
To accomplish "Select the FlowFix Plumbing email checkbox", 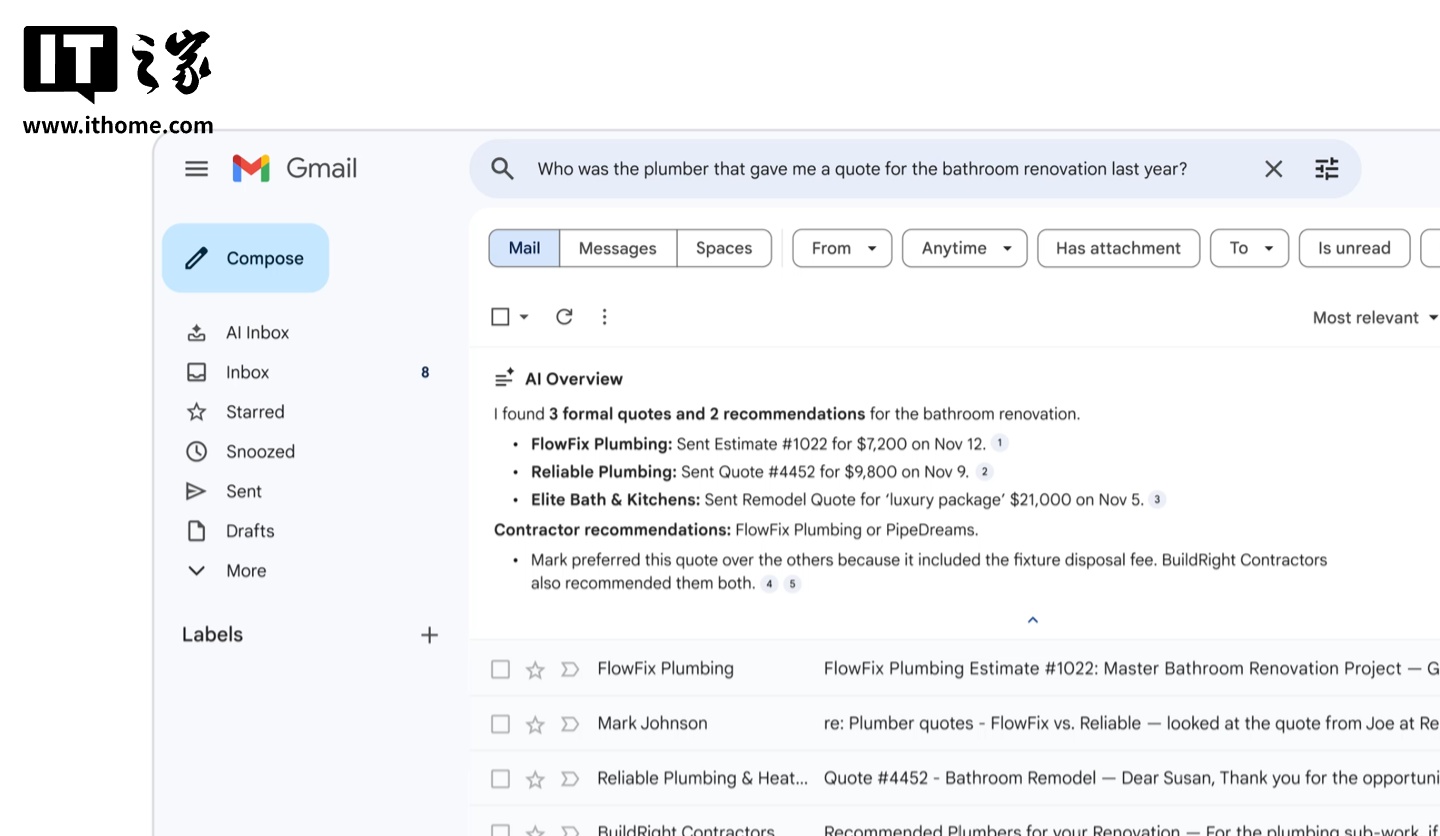I will (x=500, y=668).
